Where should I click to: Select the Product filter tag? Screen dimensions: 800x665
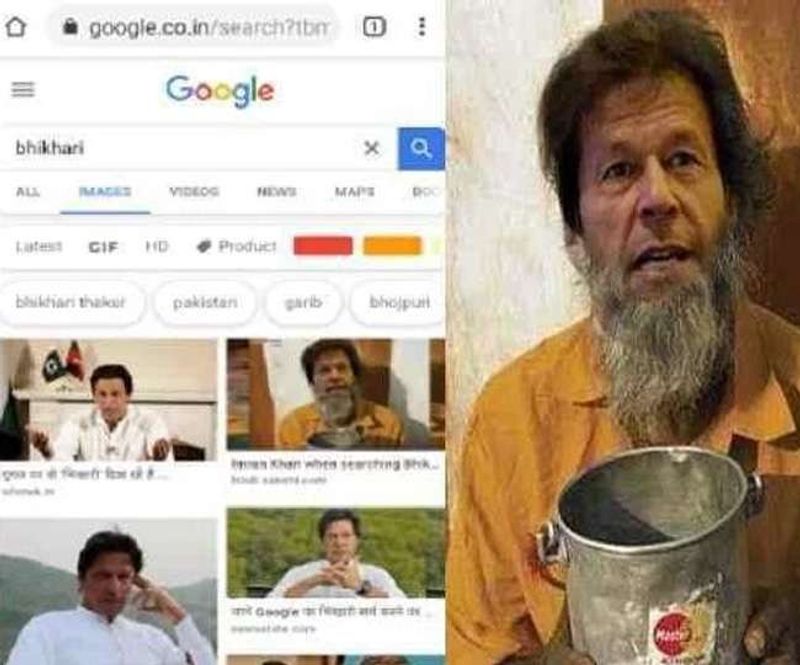click(237, 247)
